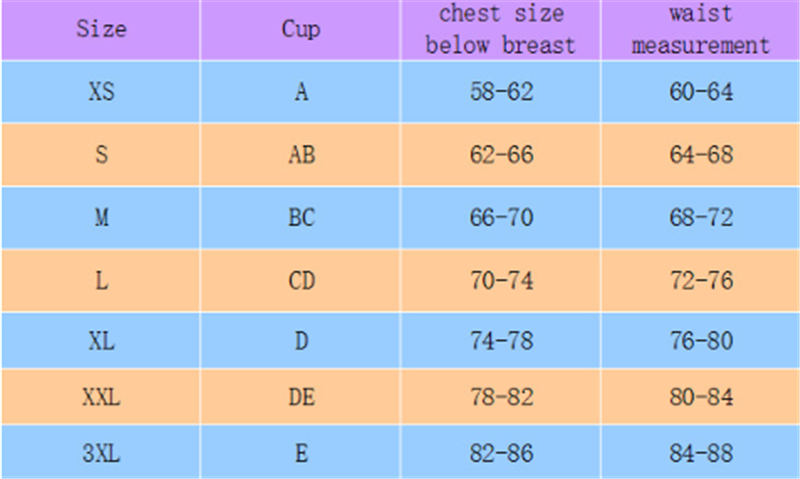Click the AB cup cell
Image resolution: width=800 pixels, height=479 pixels.
pyautogui.click(x=301, y=155)
